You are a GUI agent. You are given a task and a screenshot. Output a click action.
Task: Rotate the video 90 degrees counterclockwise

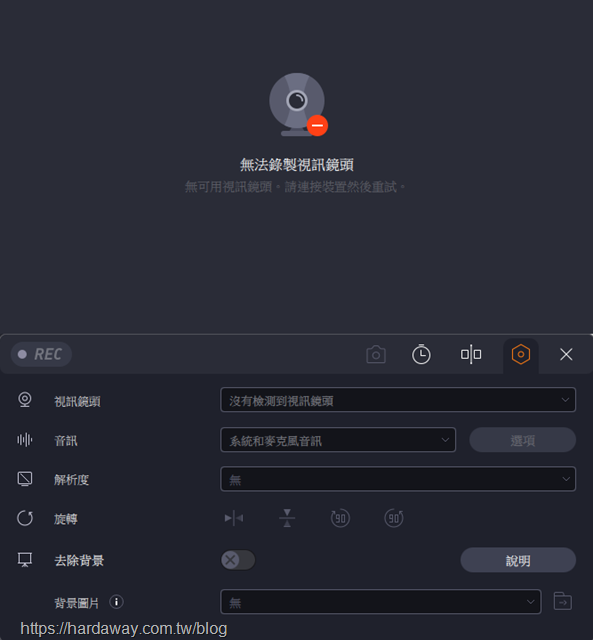pyautogui.click(x=340, y=518)
